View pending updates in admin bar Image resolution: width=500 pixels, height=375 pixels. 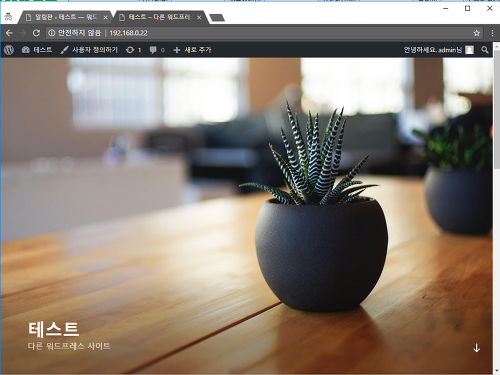coord(133,50)
